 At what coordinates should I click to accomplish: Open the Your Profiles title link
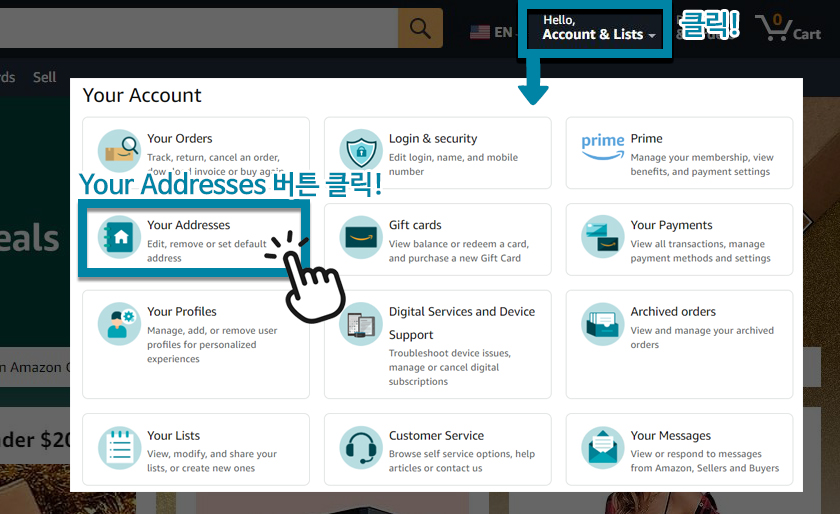[x=182, y=311]
